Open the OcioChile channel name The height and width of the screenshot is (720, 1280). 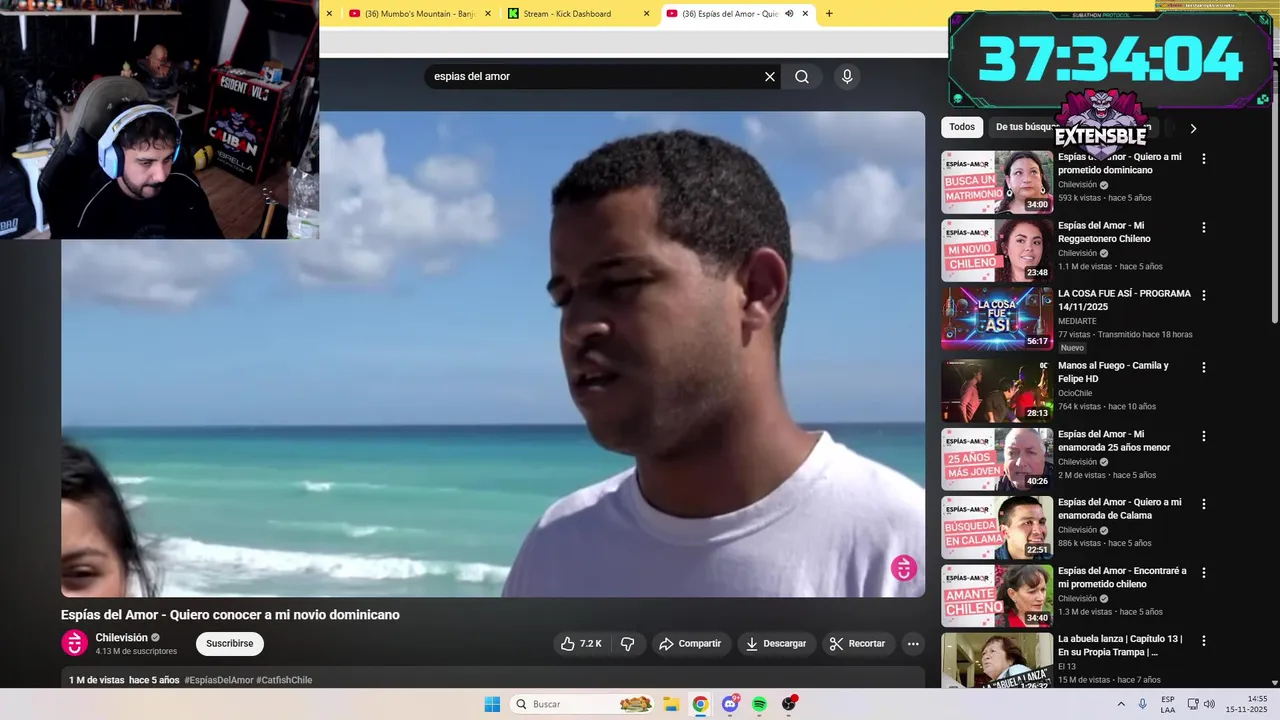(x=1075, y=393)
